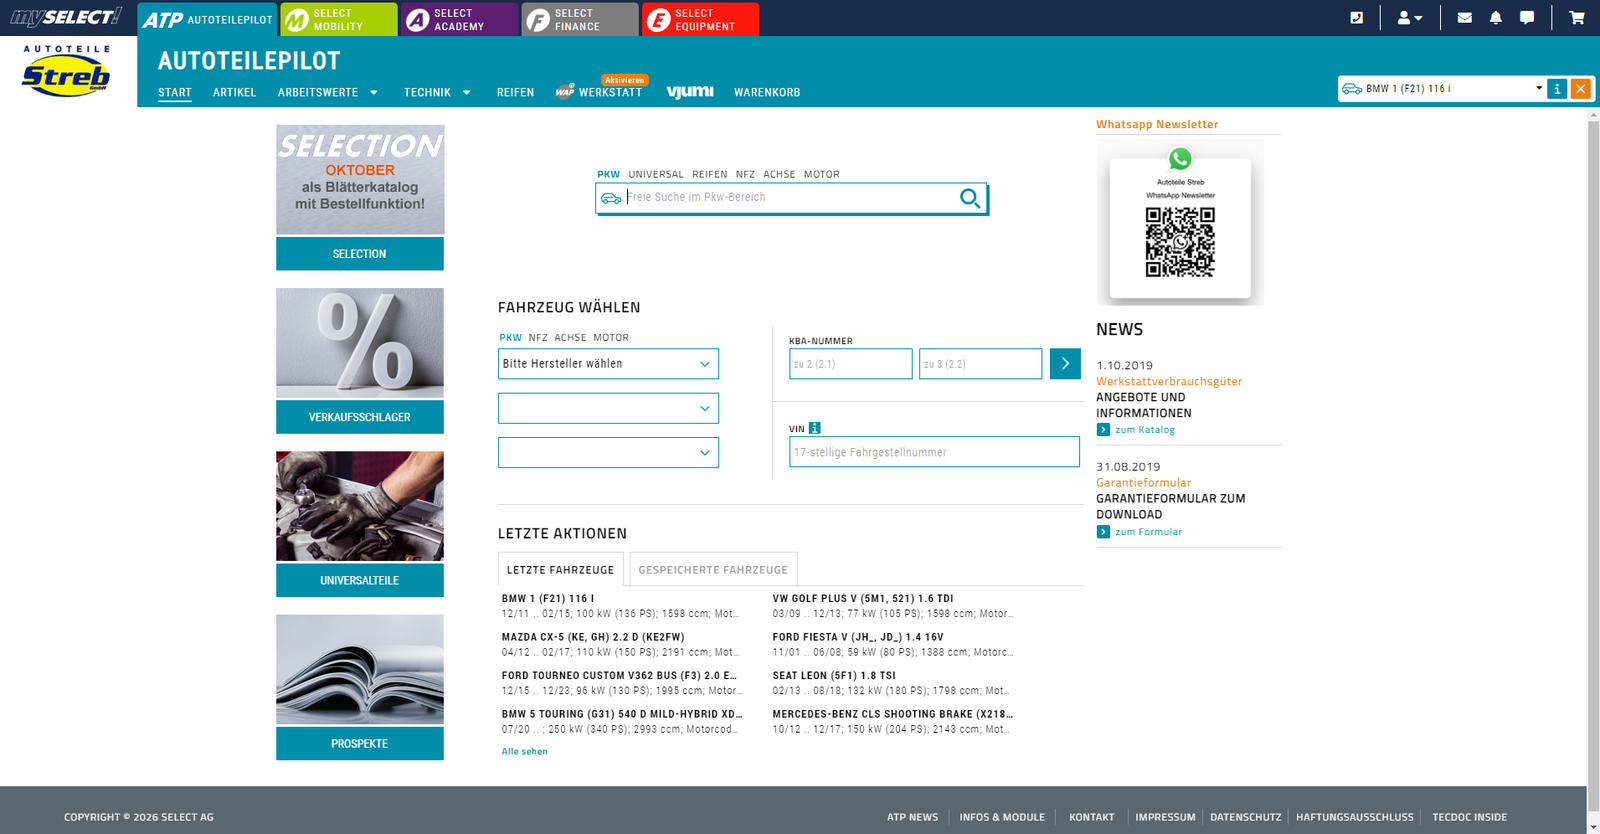Click the VIN info icon
Screen dimensions: 1600x834
coord(815,428)
